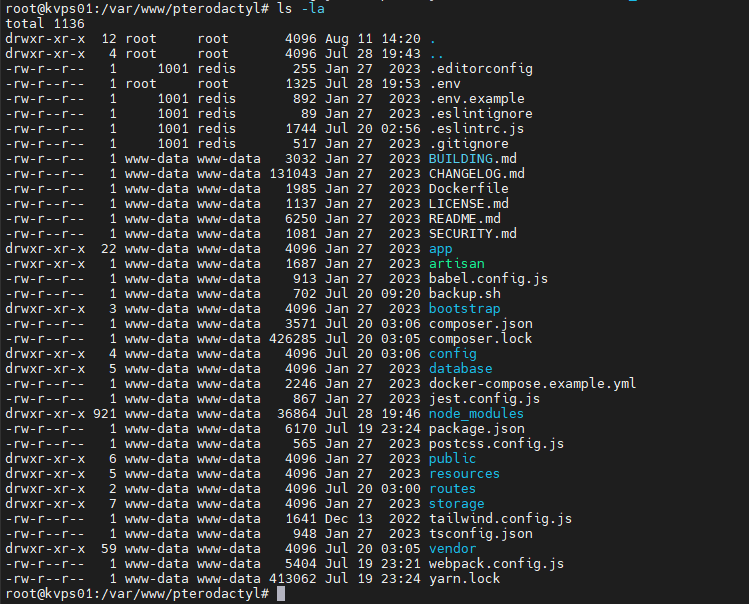The image size is (749, 604).
Task: Click the 36864 size of node_modules
Action: 297,414
